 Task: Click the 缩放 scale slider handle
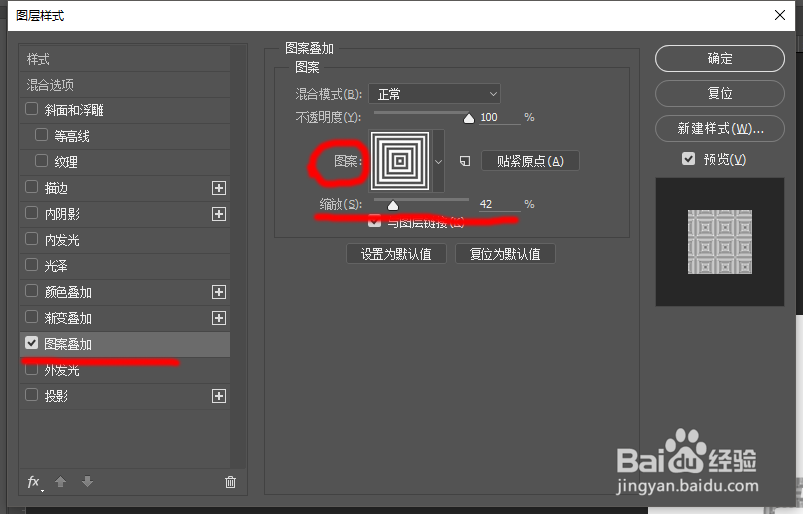(x=393, y=205)
